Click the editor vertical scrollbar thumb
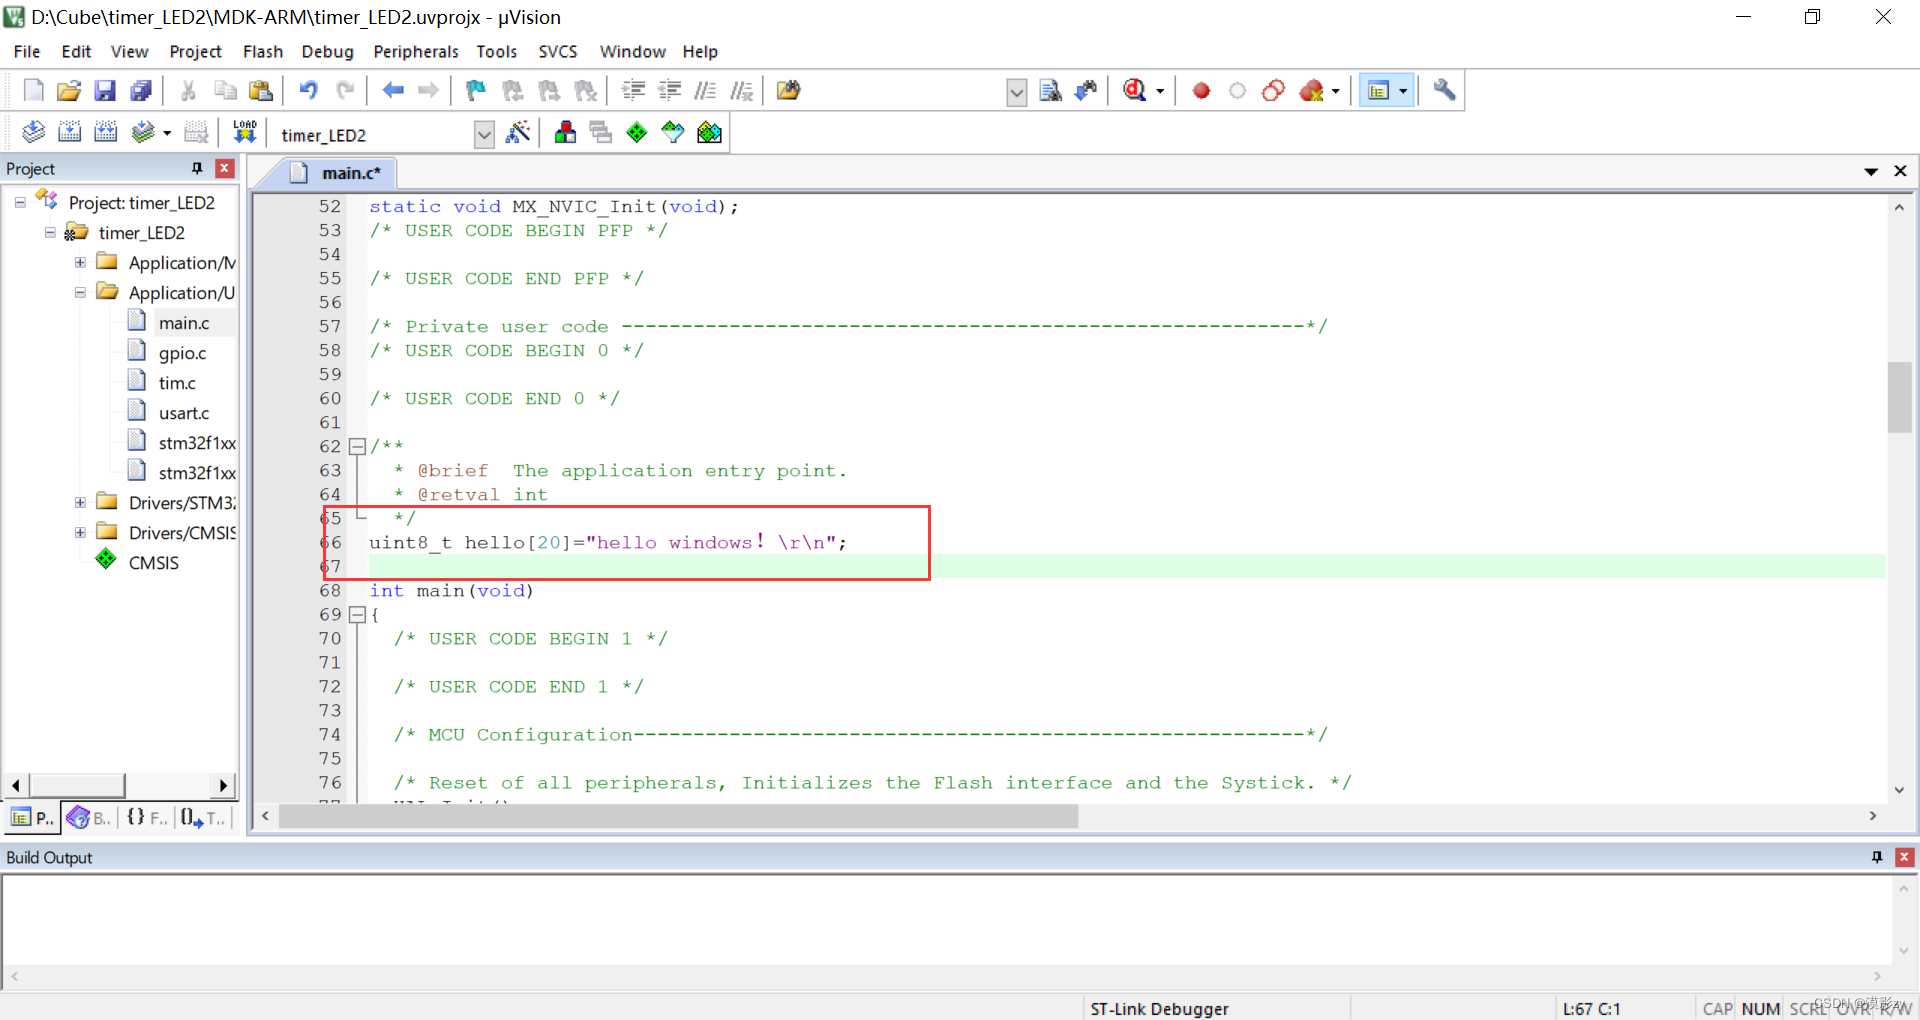Image resolution: width=1920 pixels, height=1020 pixels. (x=1899, y=397)
